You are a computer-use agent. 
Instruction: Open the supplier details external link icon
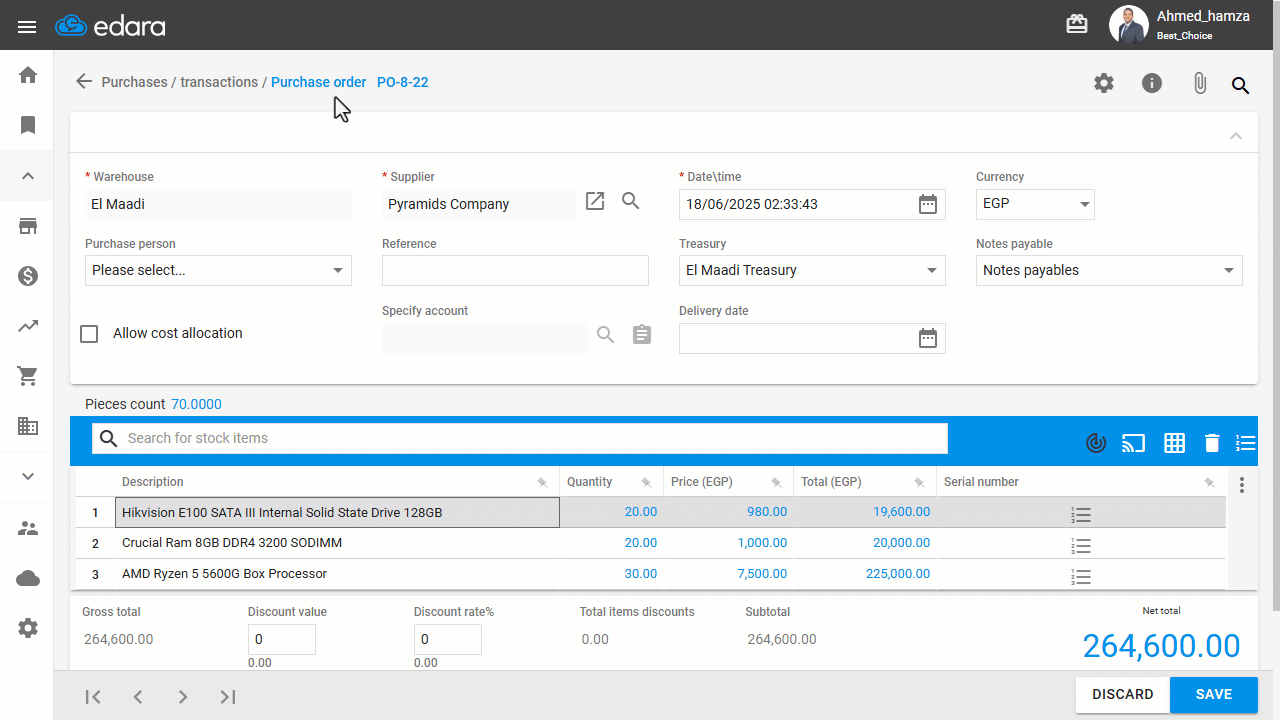coord(595,201)
